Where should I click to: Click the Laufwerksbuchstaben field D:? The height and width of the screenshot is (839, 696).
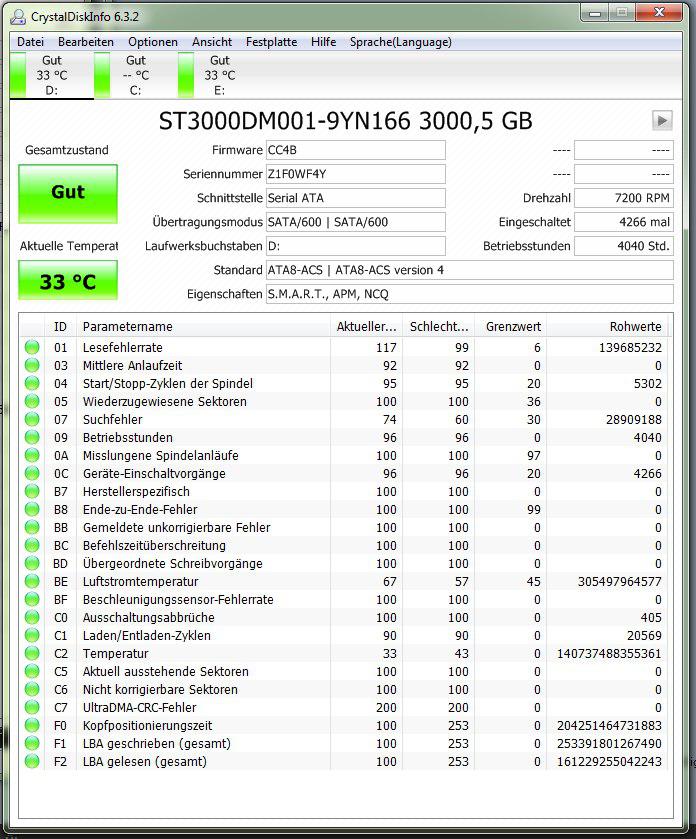pyautogui.click(x=356, y=246)
